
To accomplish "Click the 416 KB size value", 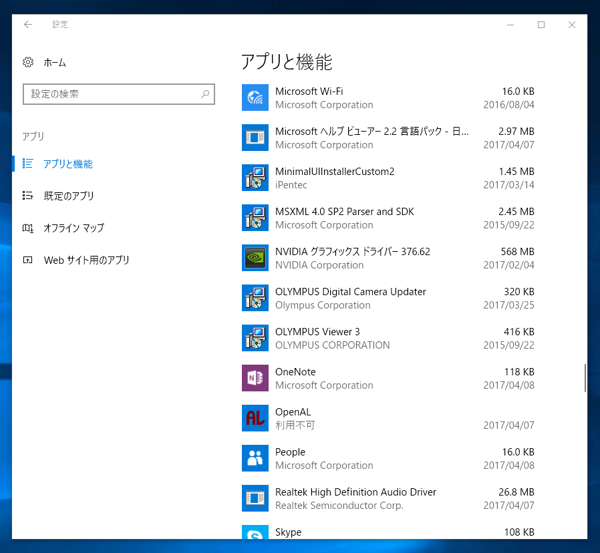I will pyautogui.click(x=519, y=332).
